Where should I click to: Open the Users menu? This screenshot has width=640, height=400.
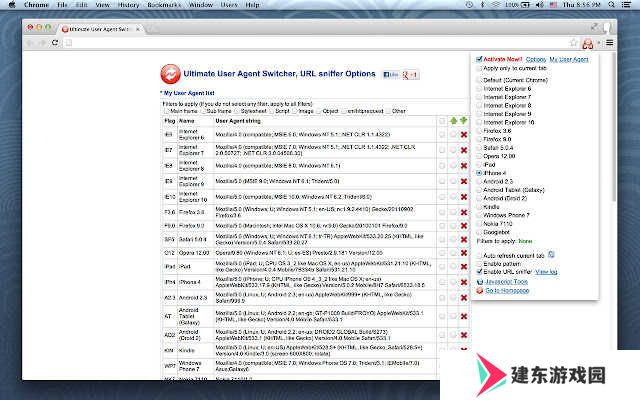(229, 5)
